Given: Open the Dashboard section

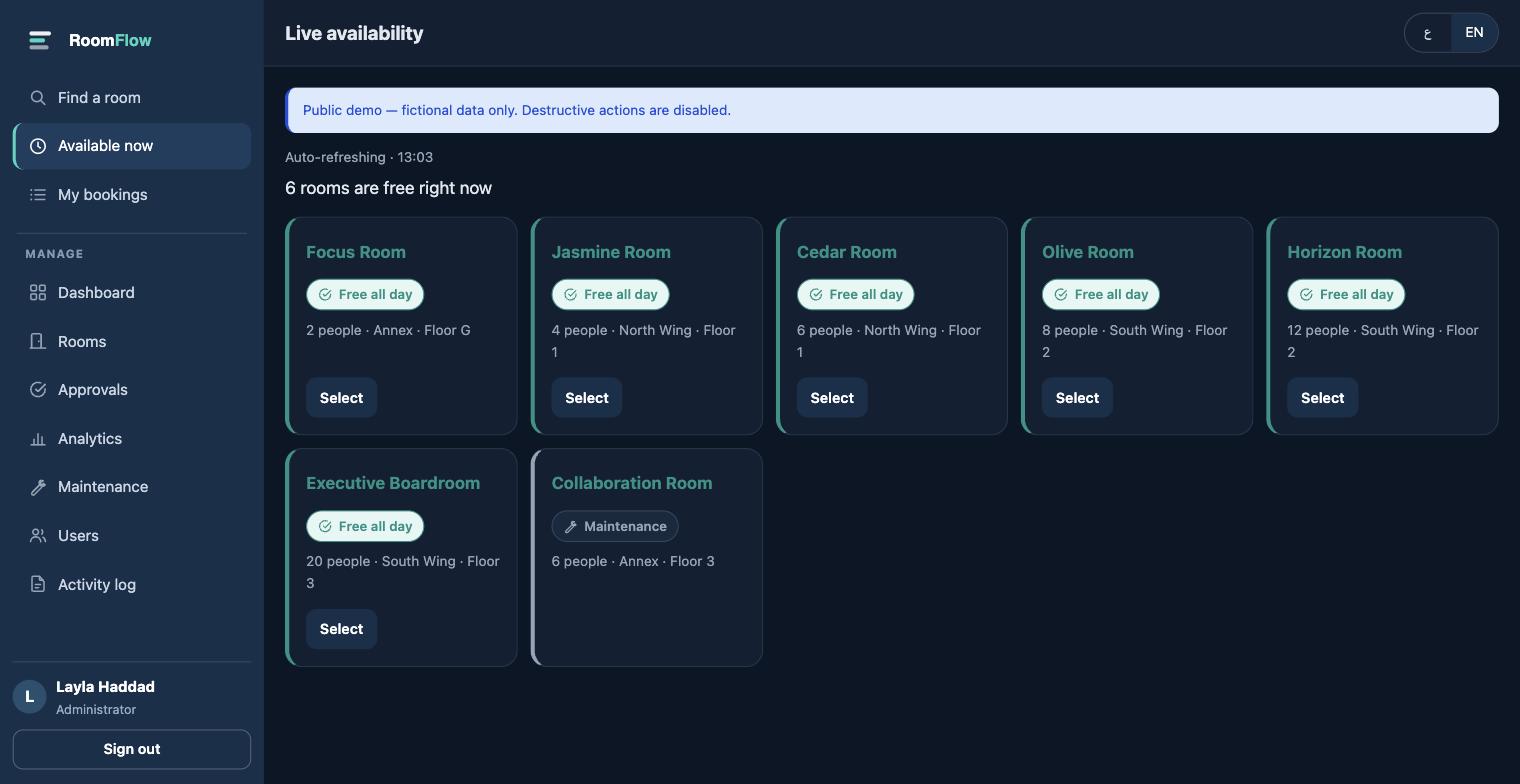Looking at the screenshot, I should point(132,293).
